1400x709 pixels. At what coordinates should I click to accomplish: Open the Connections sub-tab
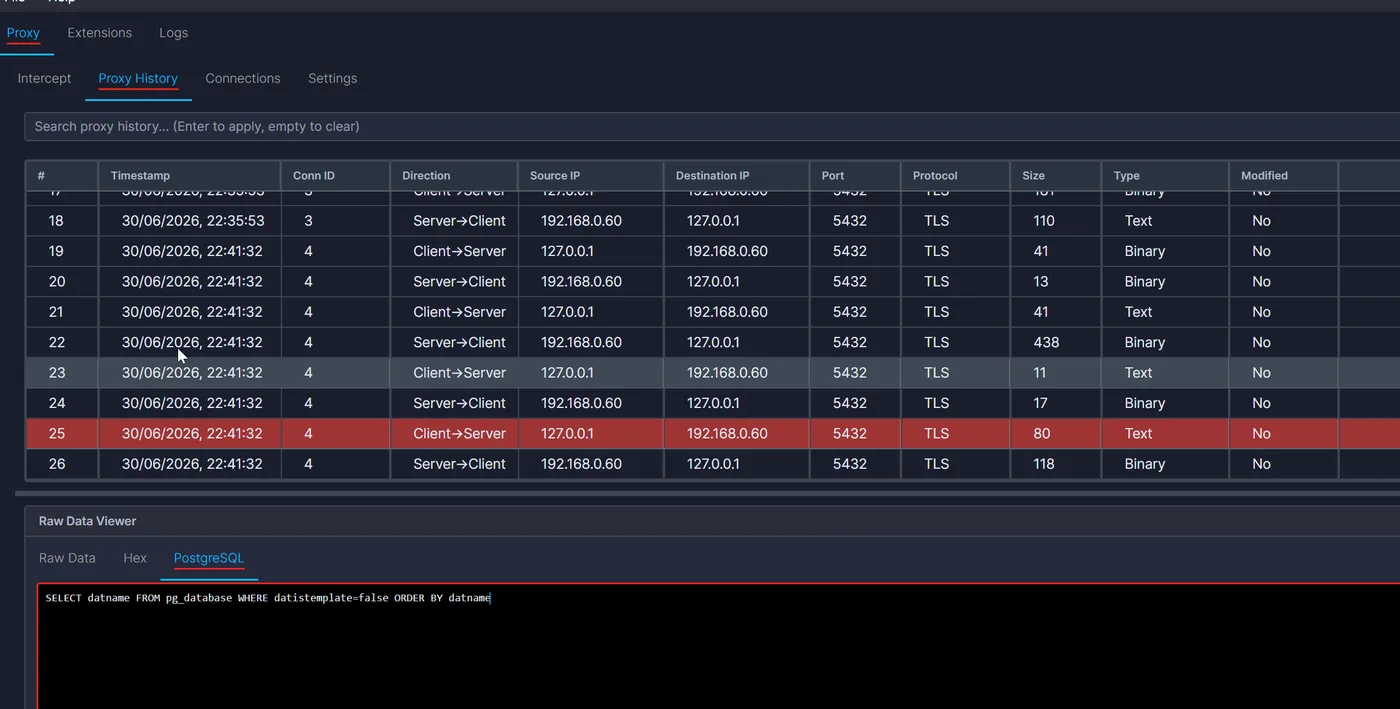(243, 78)
